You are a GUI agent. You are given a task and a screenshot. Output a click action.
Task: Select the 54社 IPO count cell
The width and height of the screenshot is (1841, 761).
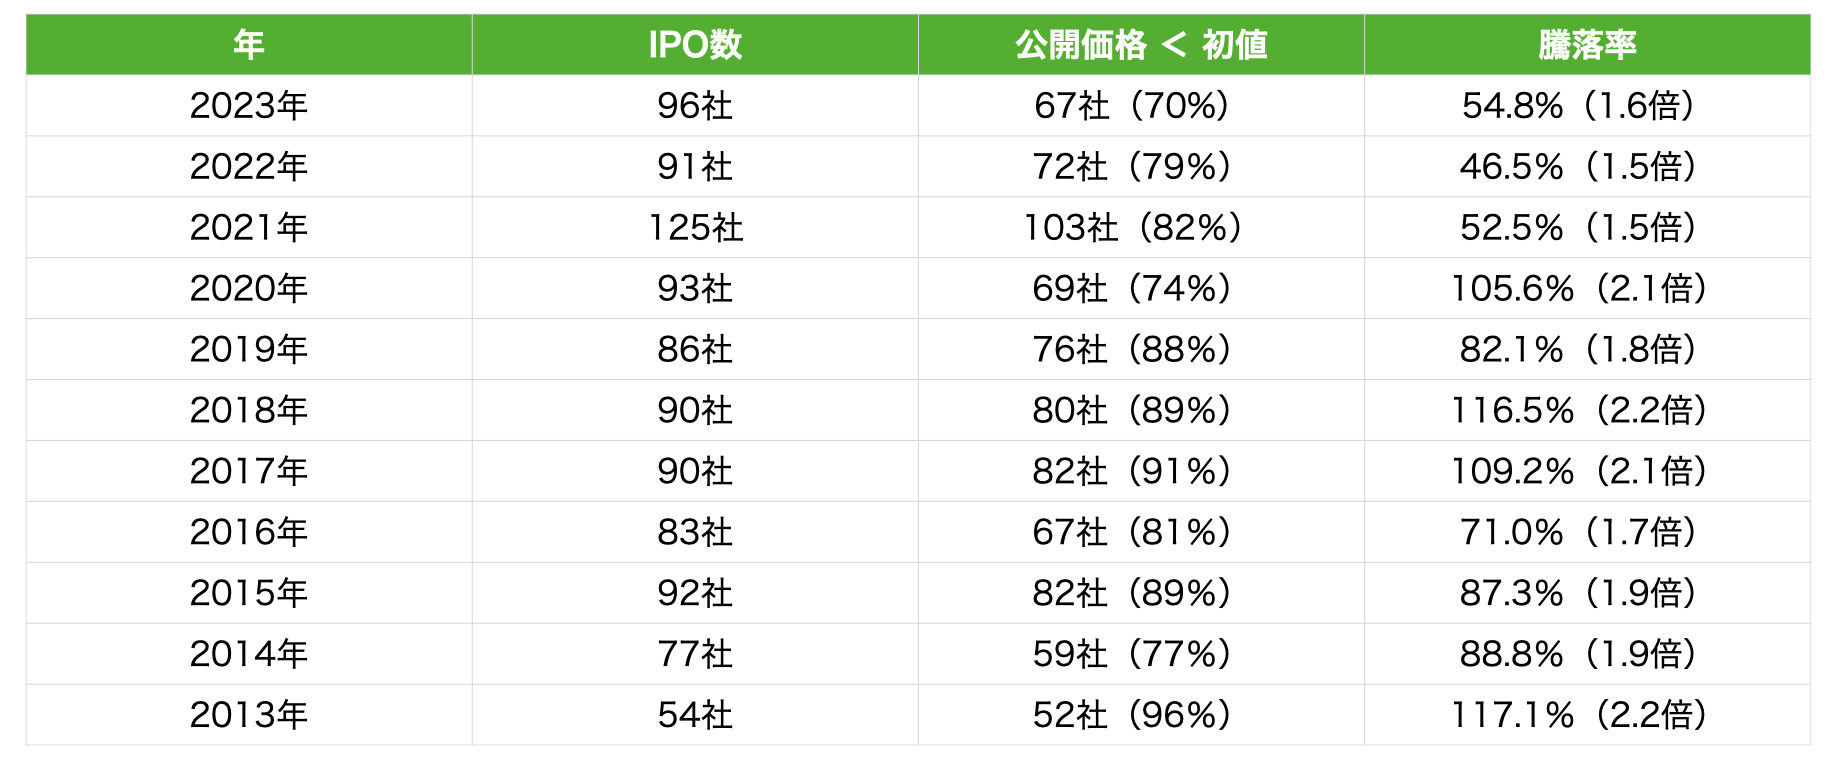694,716
